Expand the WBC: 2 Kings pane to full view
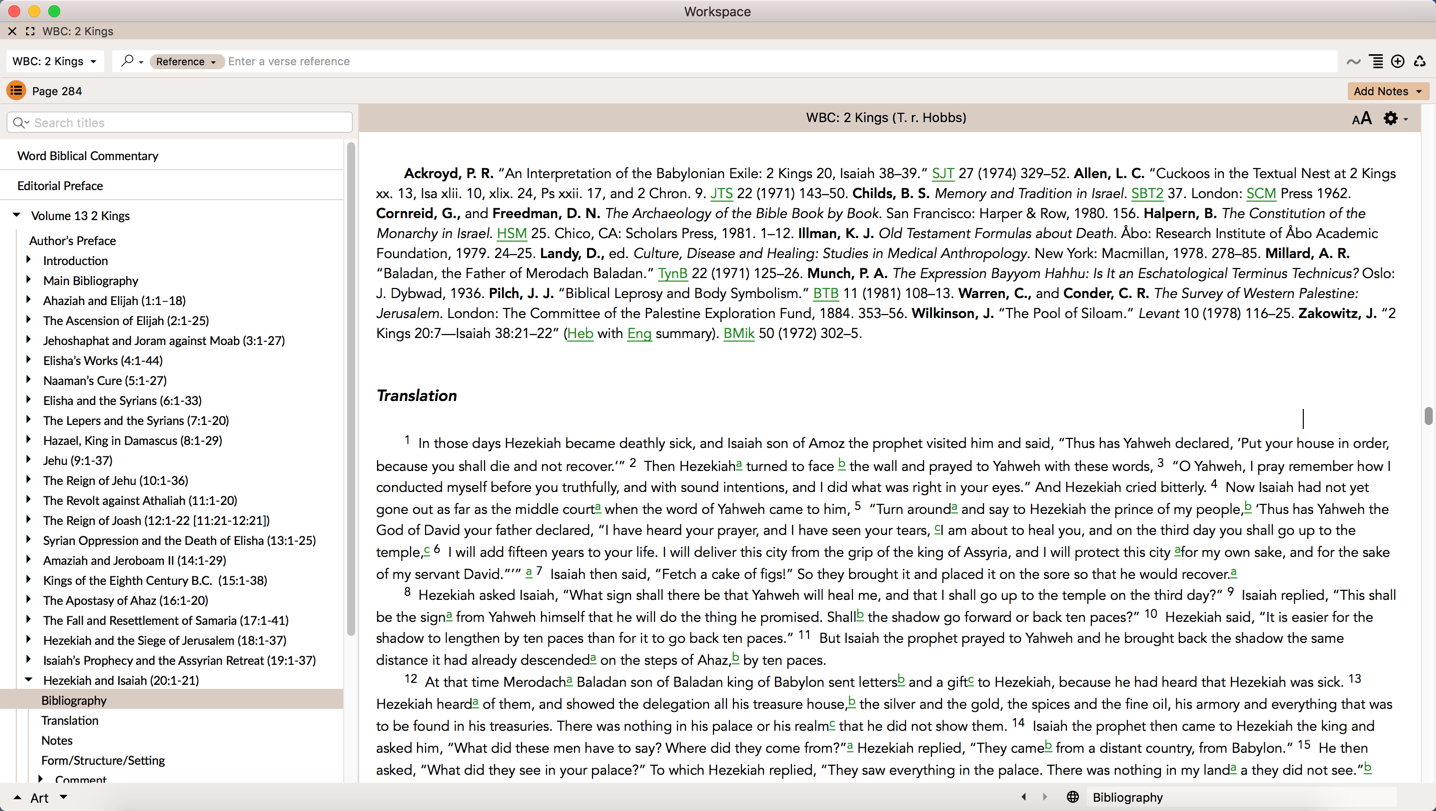This screenshot has height=811, width=1436. tap(30, 31)
